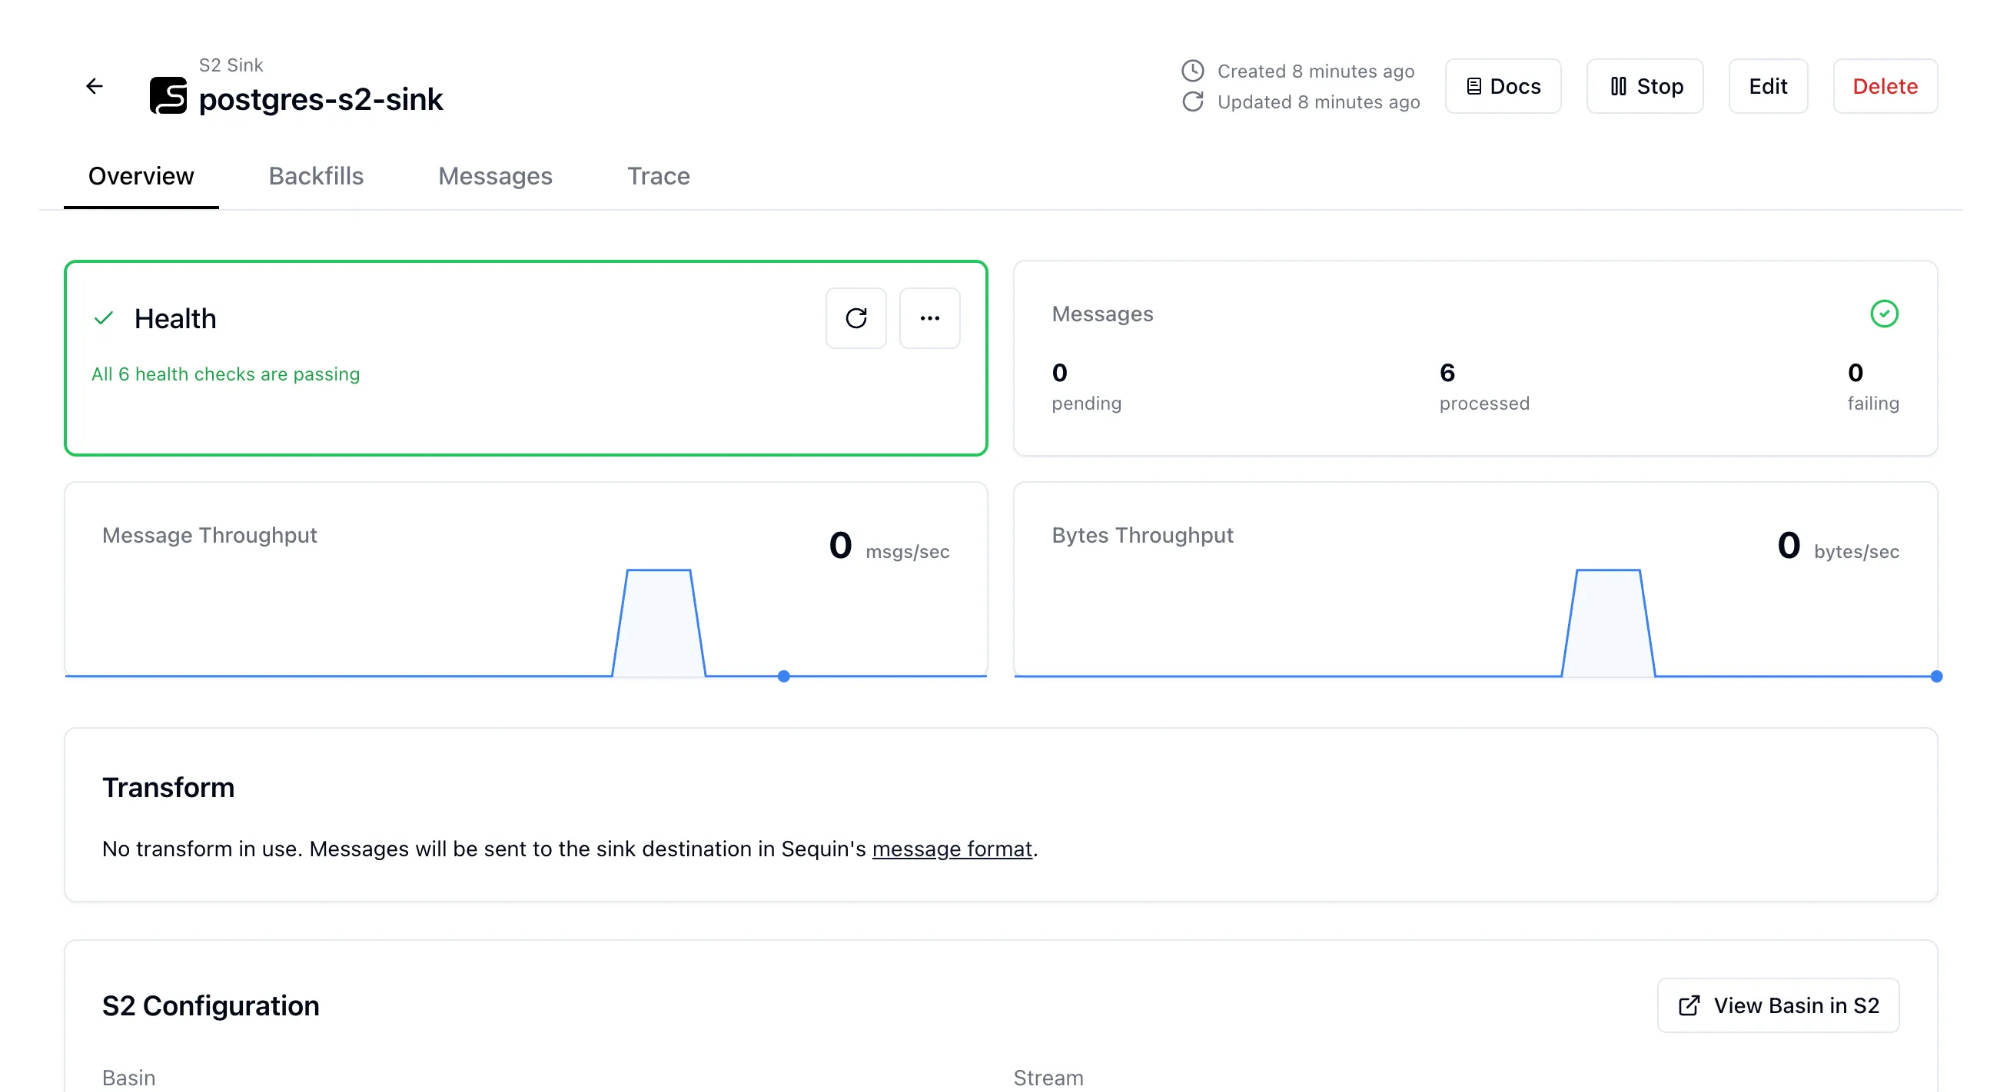The height and width of the screenshot is (1092, 2000).
Task: Click the S2 logo icon
Action: point(168,96)
